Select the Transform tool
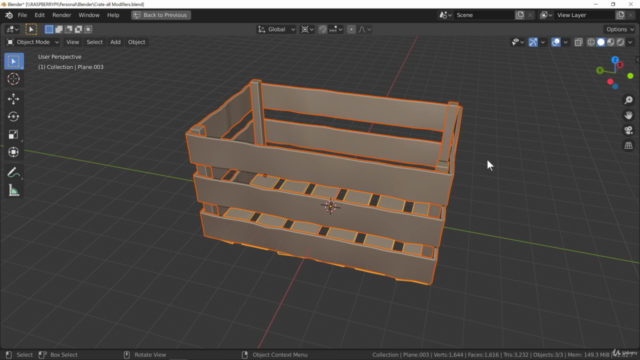This screenshot has height=360, width=640. click(x=13, y=152)
